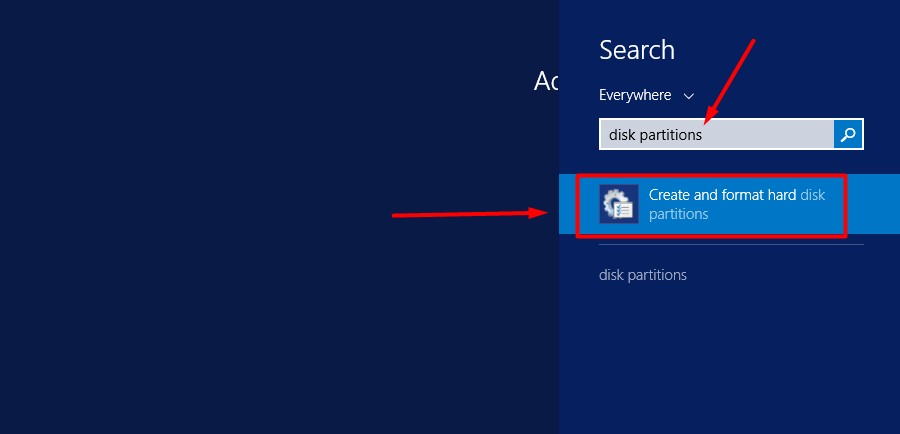Click the Search pane heading
The height and width of the screenshot is (434, 900).
pyautogui.click(x=636, y=50)
